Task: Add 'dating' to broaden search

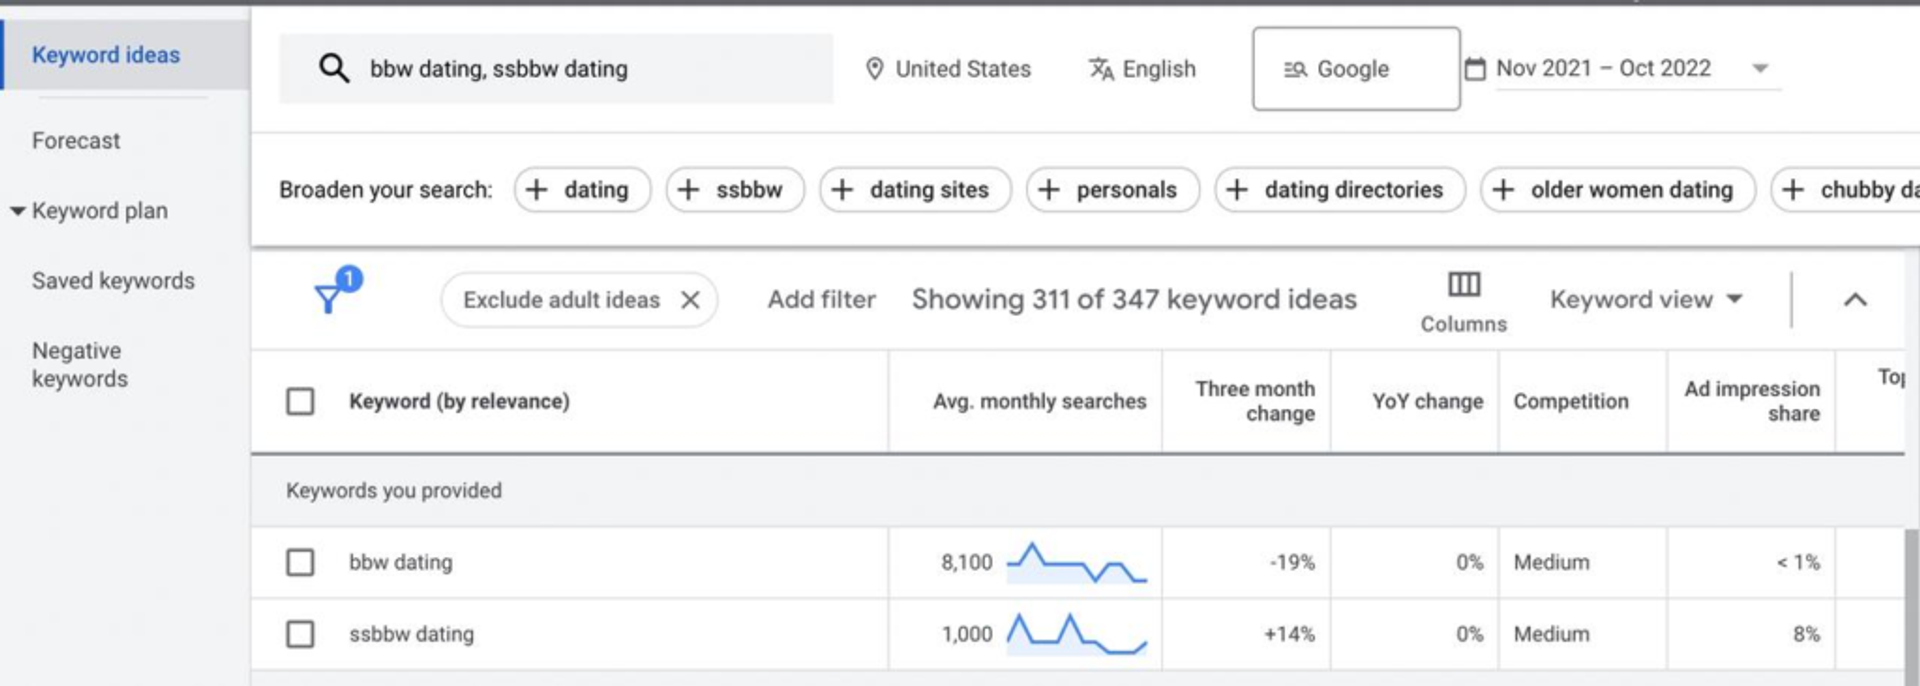Action: (x=582, y=190)
